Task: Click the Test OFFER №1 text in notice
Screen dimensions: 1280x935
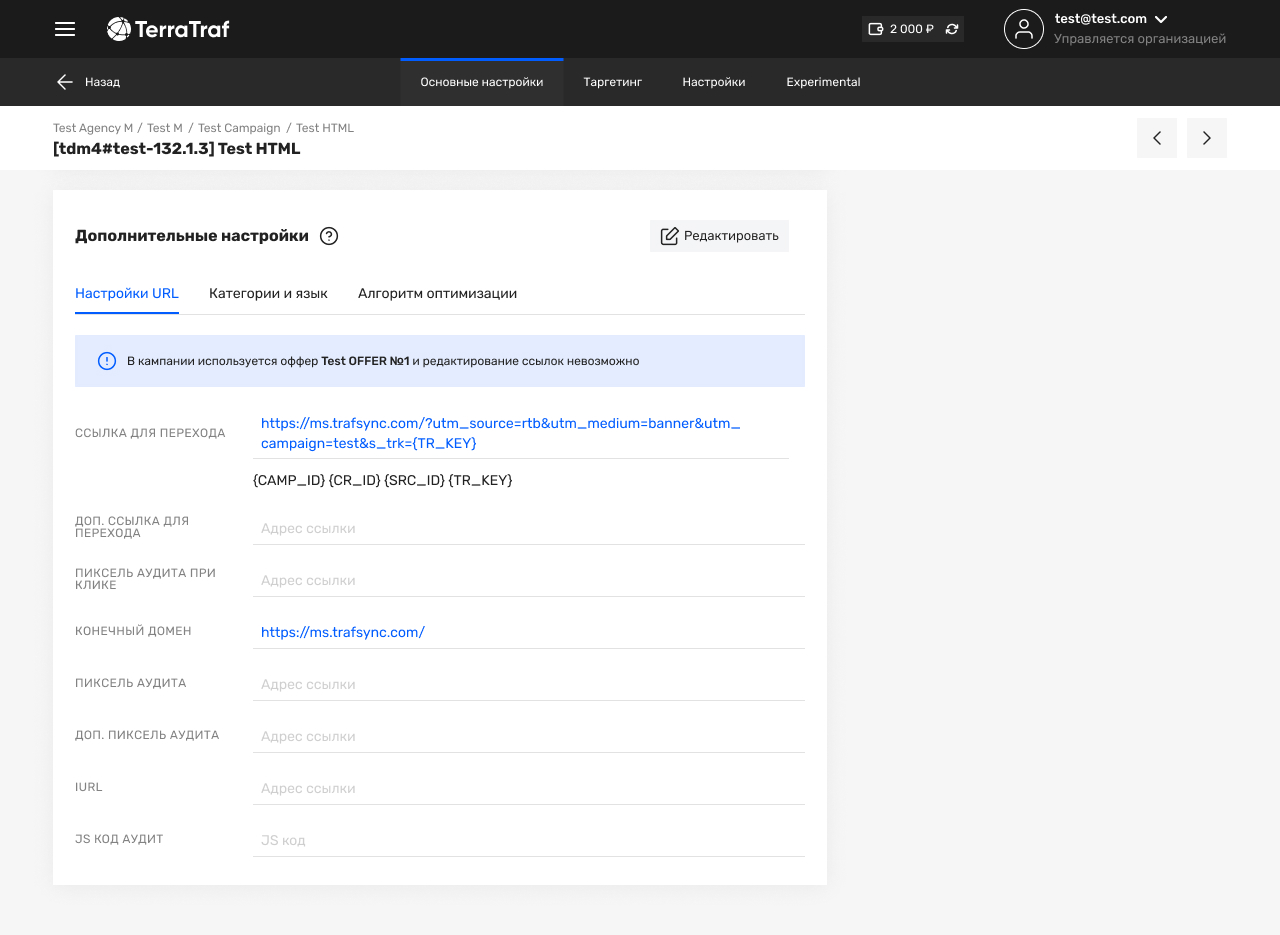Action: click(x=365, y=361)
